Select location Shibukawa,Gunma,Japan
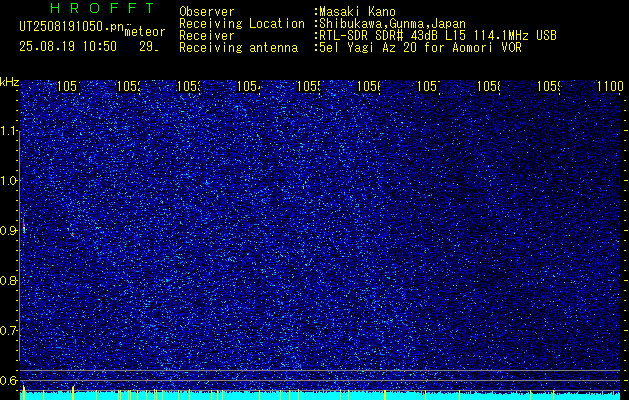Viewport: 629px width, 400px height. coord(392,24)
